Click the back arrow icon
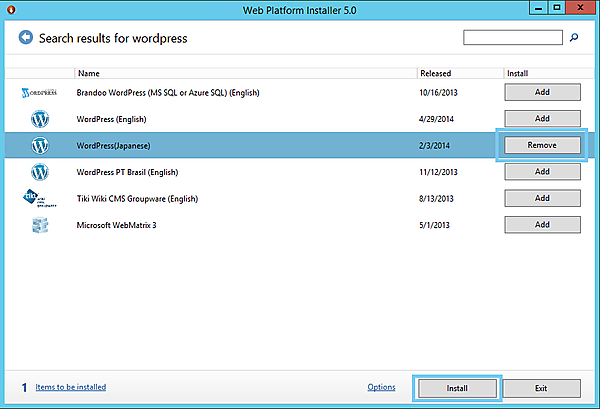The width and height of the screenshot is (600, 409). pyautogui.click(x=26, y=39)
